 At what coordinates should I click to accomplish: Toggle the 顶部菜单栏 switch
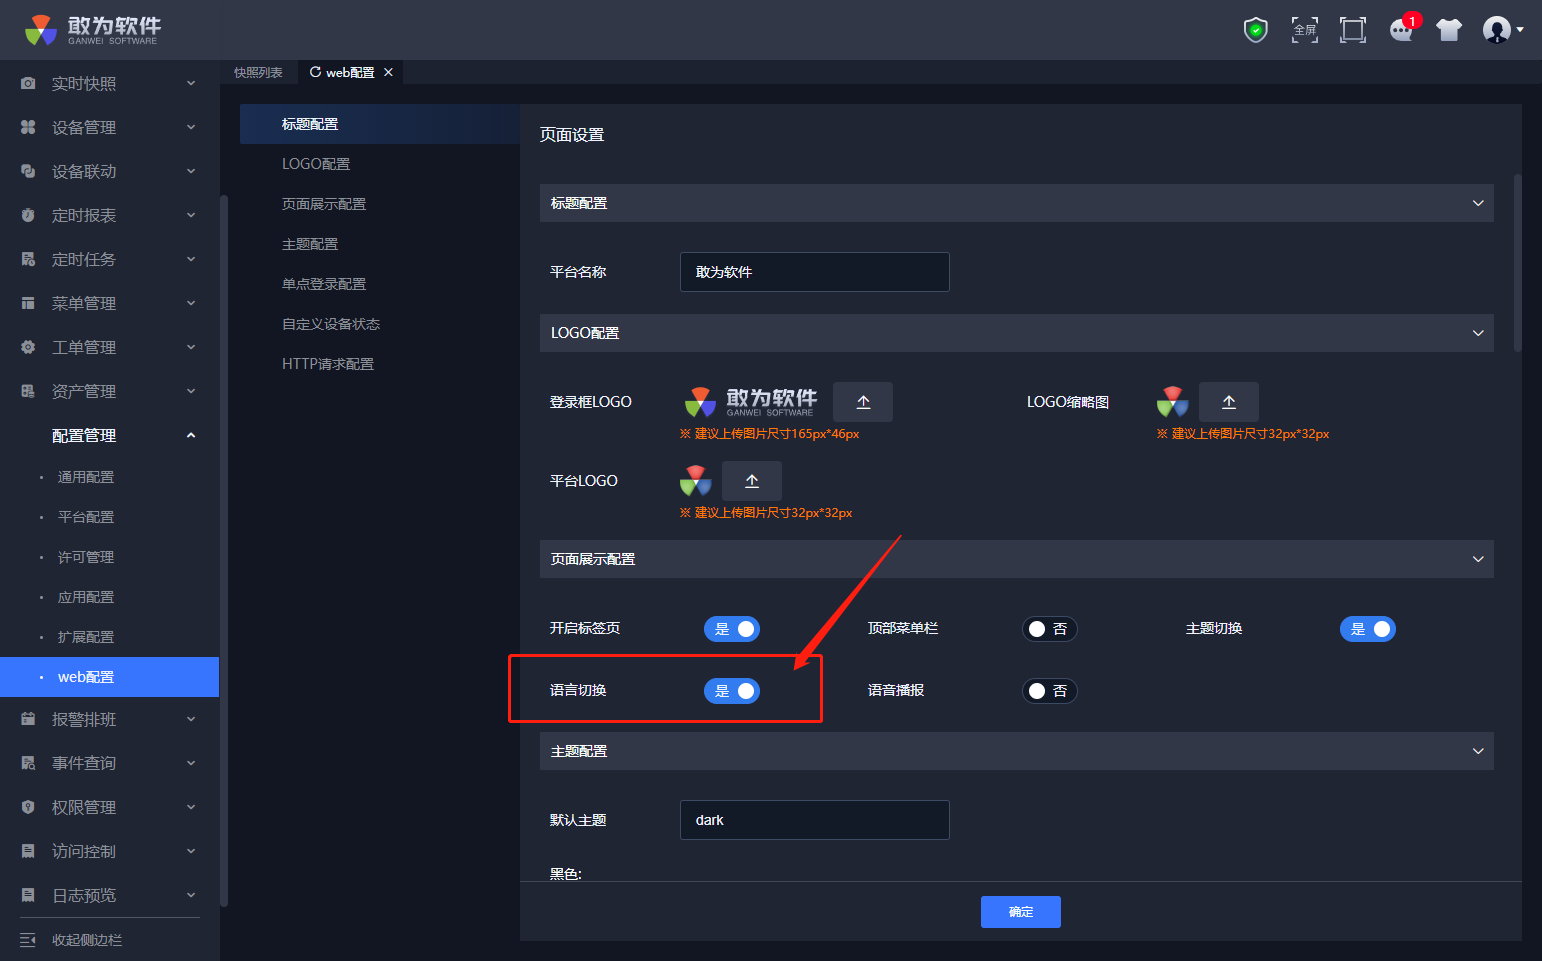[x=1049, y=629]
